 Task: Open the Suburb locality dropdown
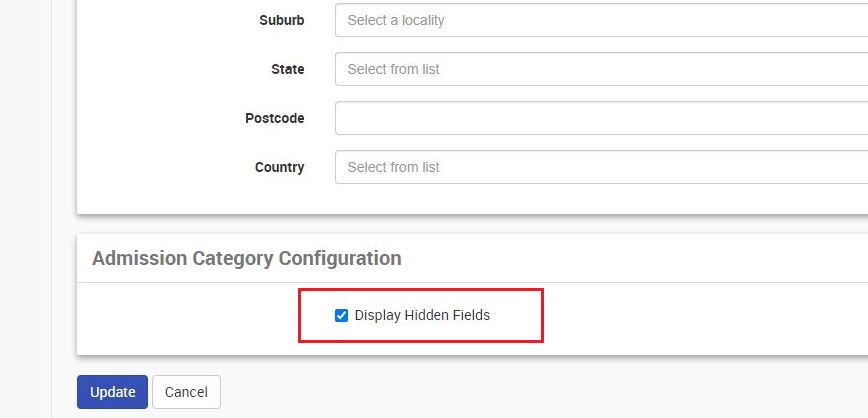(601, 20)
